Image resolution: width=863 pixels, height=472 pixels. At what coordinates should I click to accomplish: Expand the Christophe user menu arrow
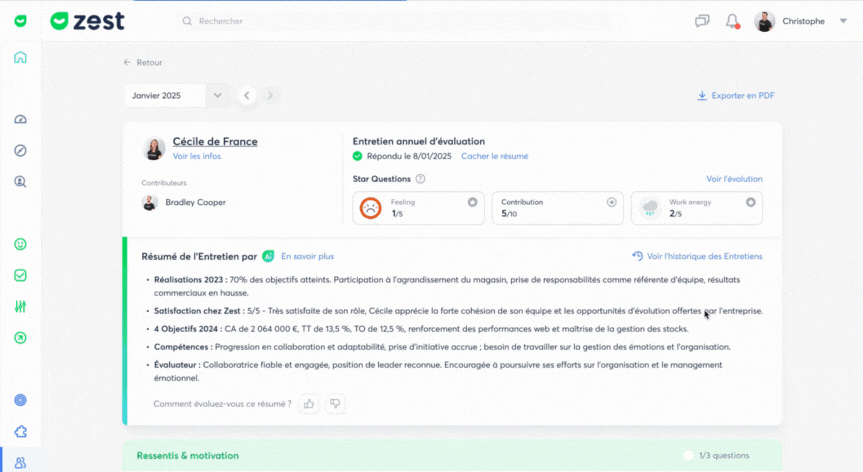[x=844, y=21]
